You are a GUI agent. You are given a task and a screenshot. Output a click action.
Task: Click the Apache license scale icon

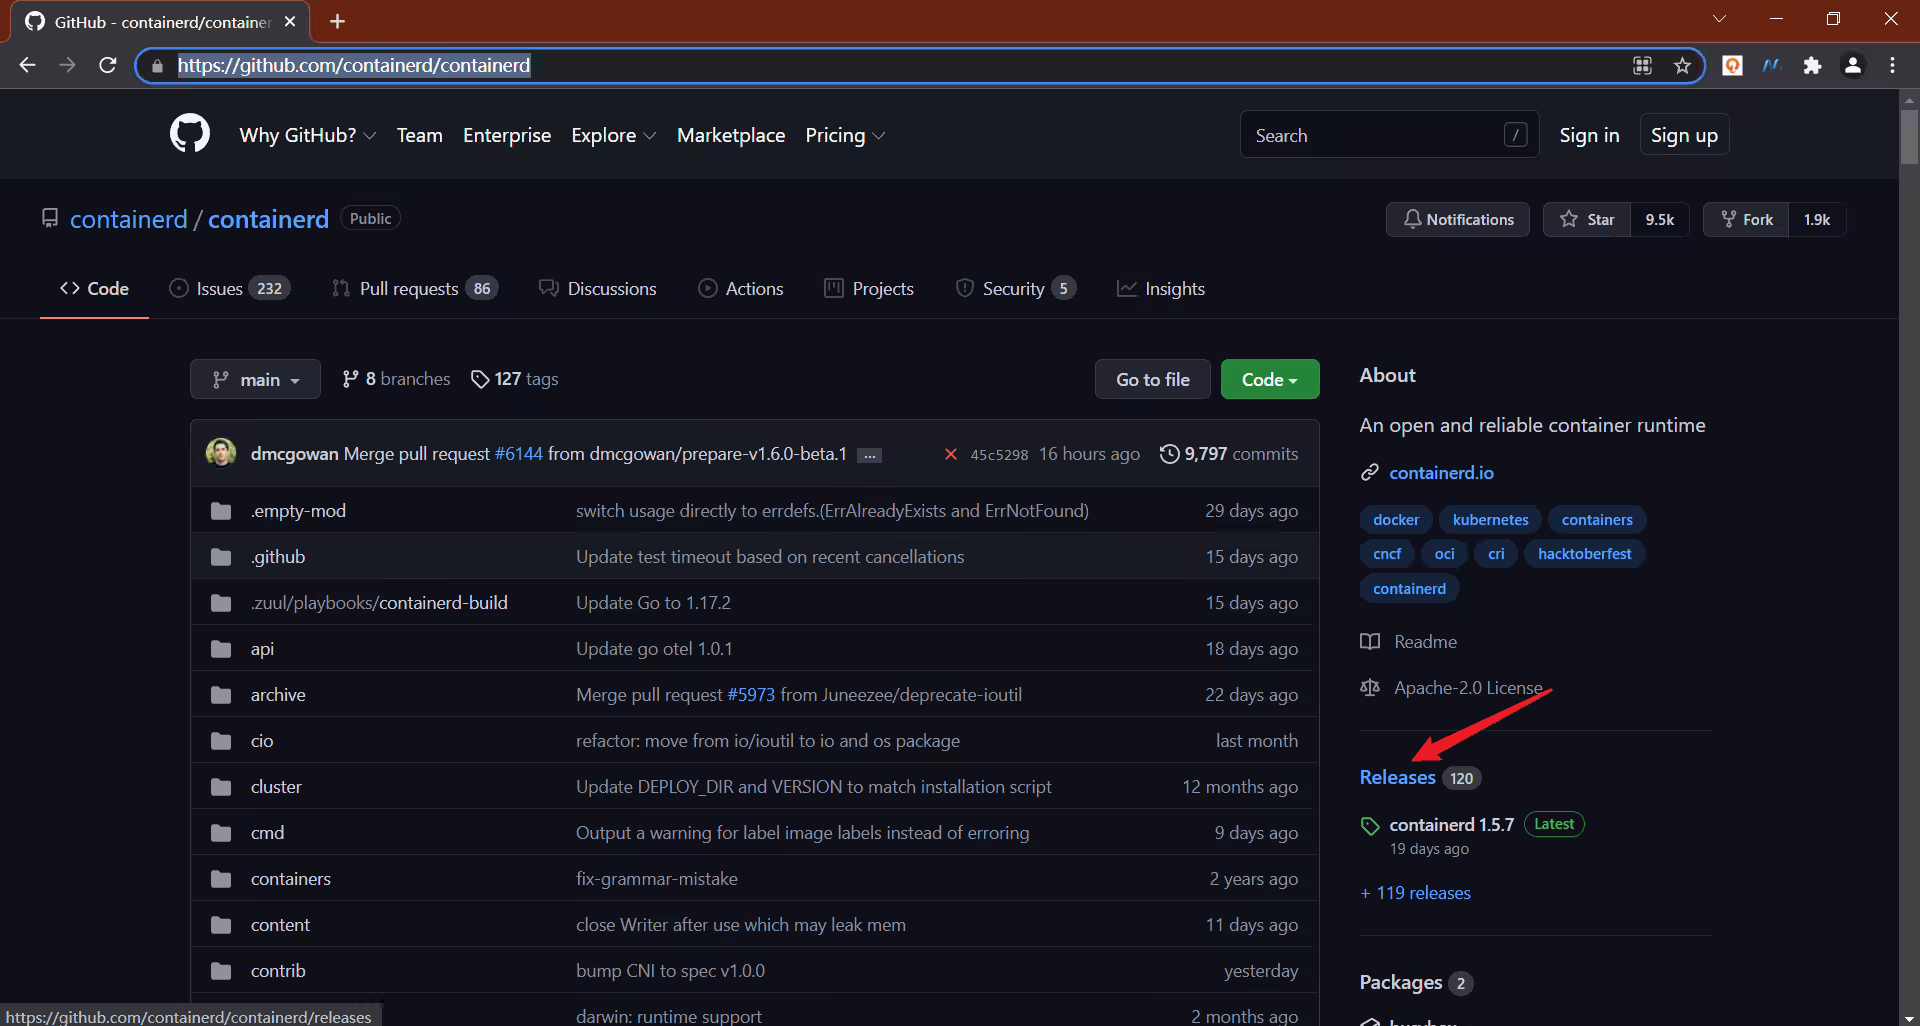(x=1370, y=688)
